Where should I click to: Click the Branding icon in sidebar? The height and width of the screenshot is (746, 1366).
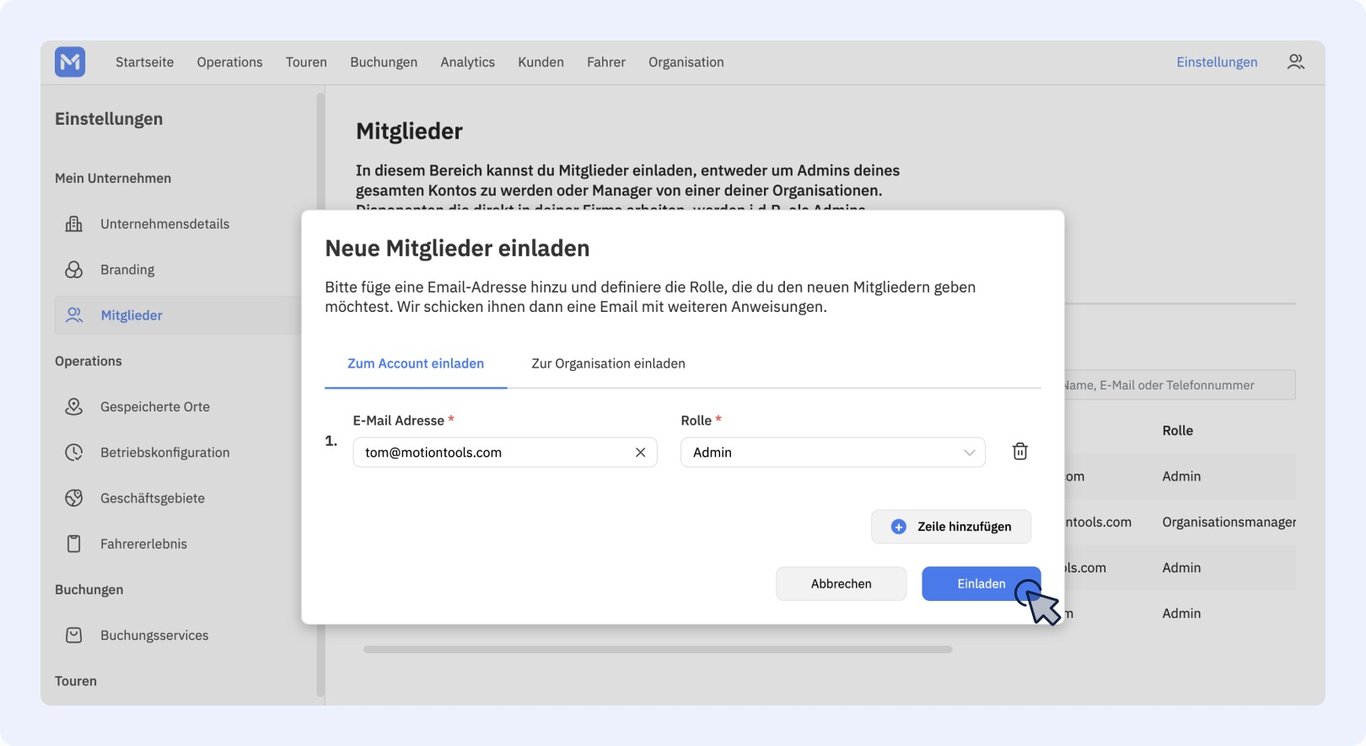[74, 270]
